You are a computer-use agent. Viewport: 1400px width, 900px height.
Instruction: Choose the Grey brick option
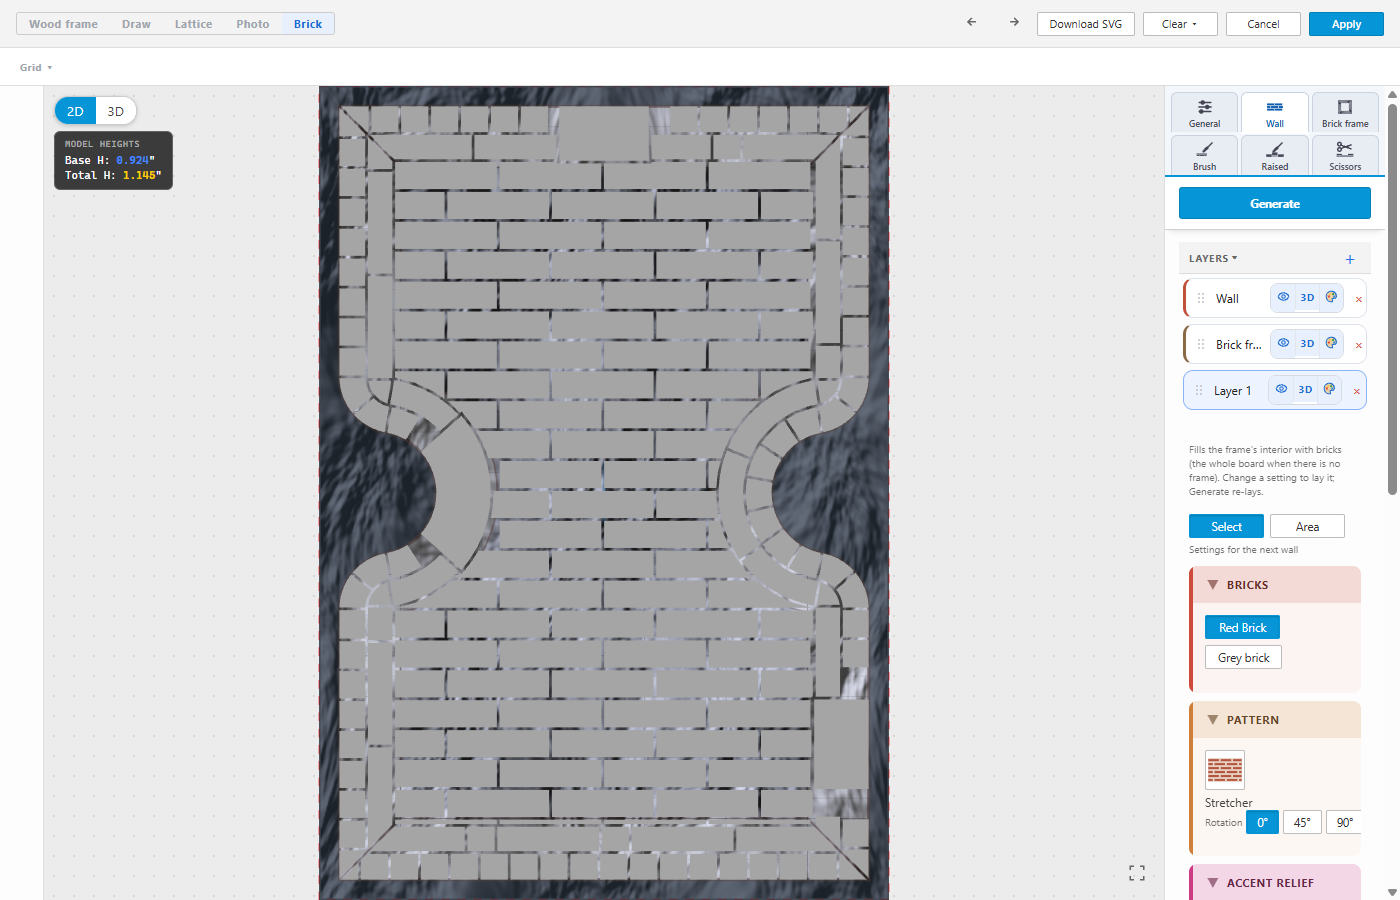click(x=1243, y=657)
